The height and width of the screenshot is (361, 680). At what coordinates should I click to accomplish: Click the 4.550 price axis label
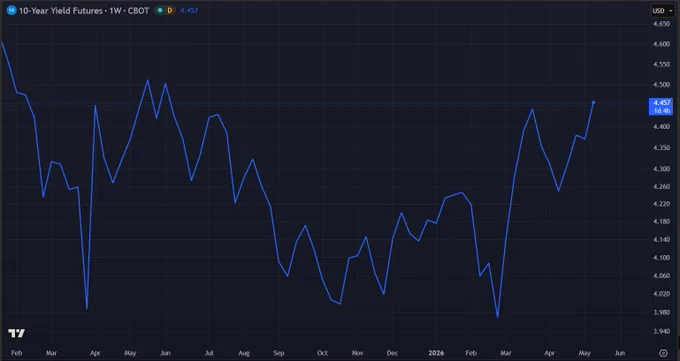click(661, 64)
